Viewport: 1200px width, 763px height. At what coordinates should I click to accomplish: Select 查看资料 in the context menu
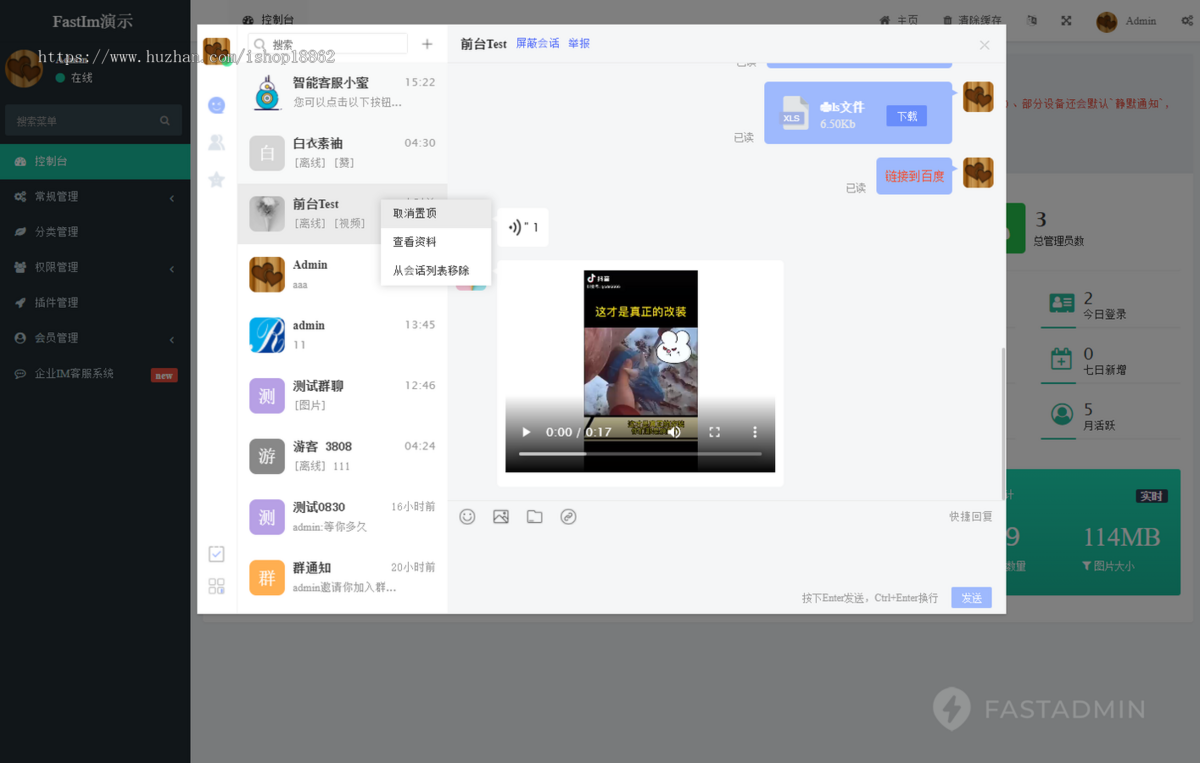click(413, 241)
